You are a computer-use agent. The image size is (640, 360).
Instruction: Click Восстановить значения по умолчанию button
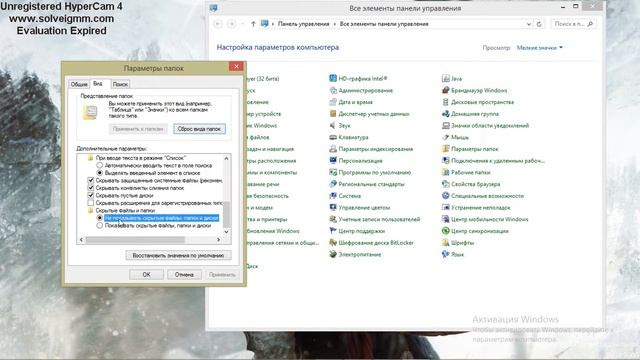click(178, 256)
